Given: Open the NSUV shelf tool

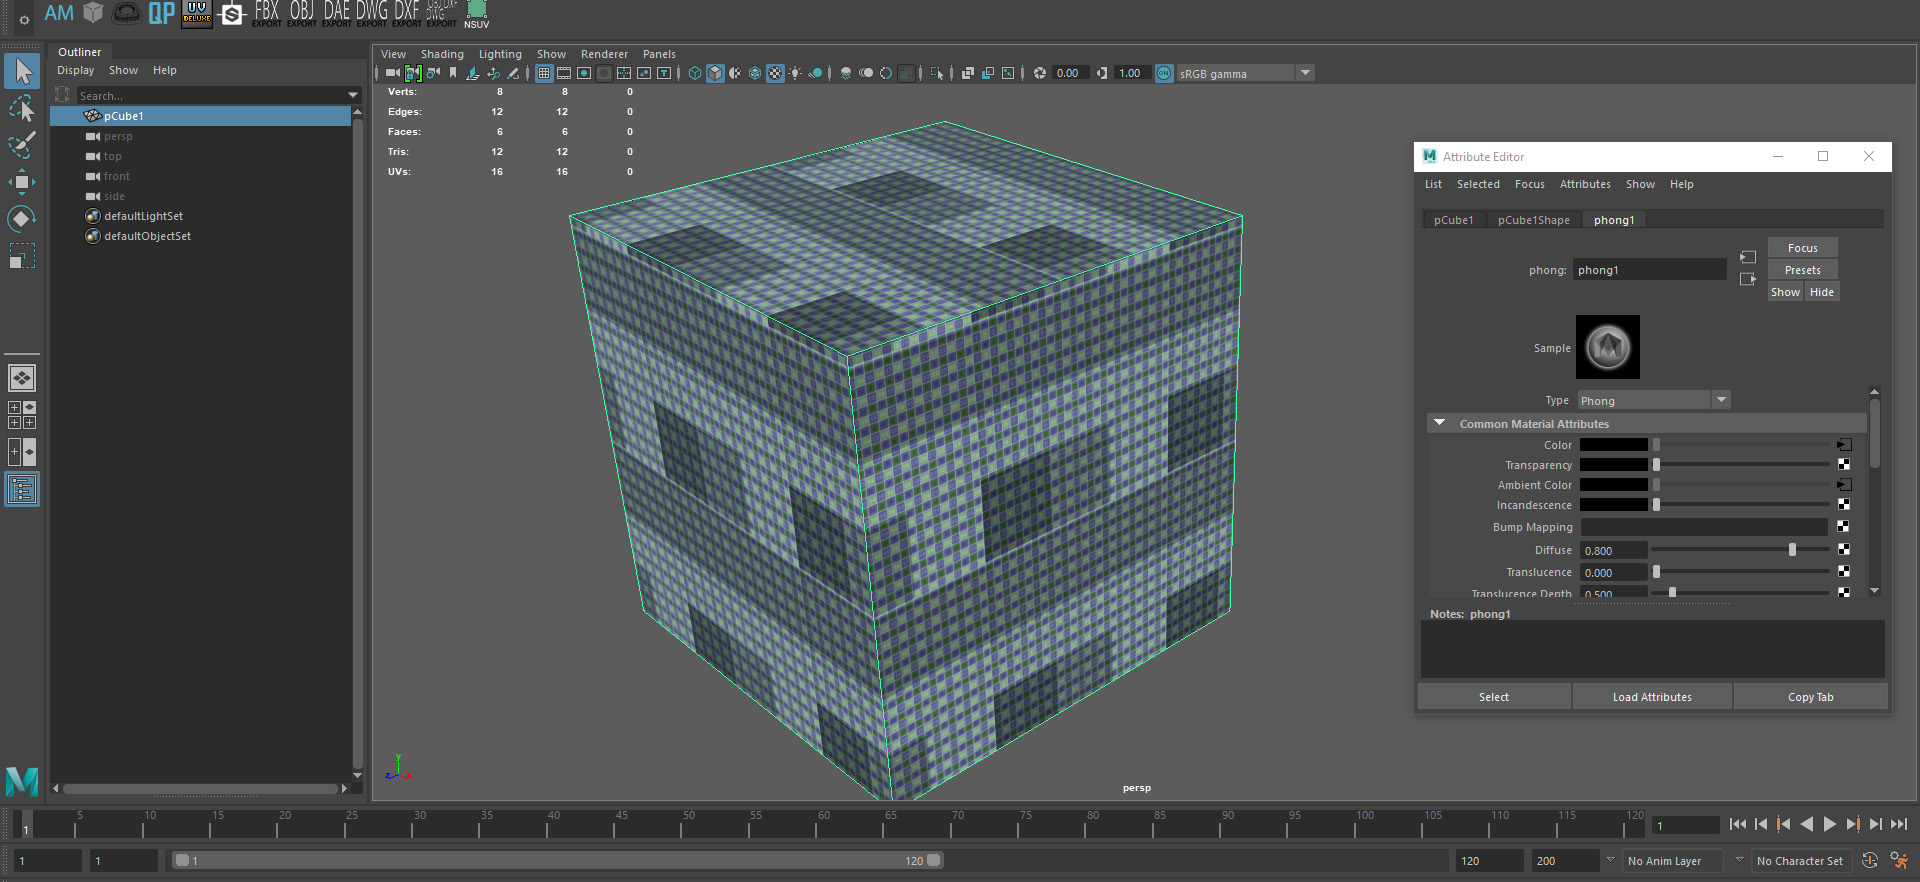Looking at the screenshot, I should (x=476, y=13).
